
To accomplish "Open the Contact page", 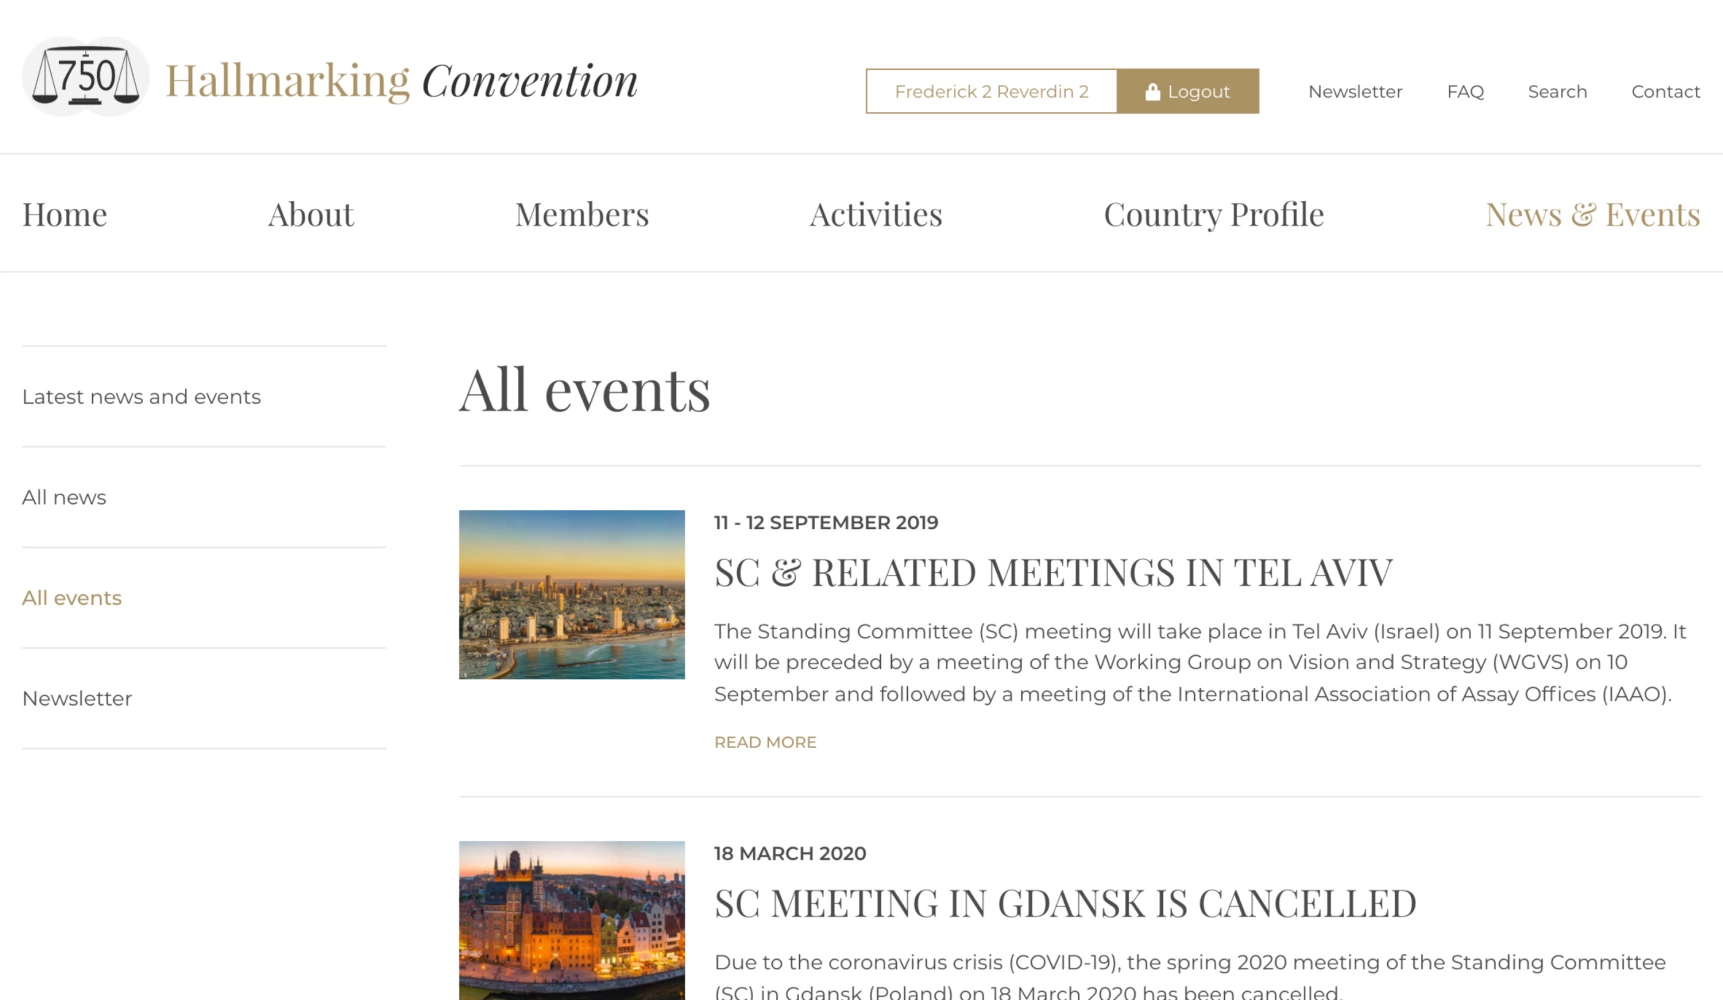I will tap(1665, 91).
